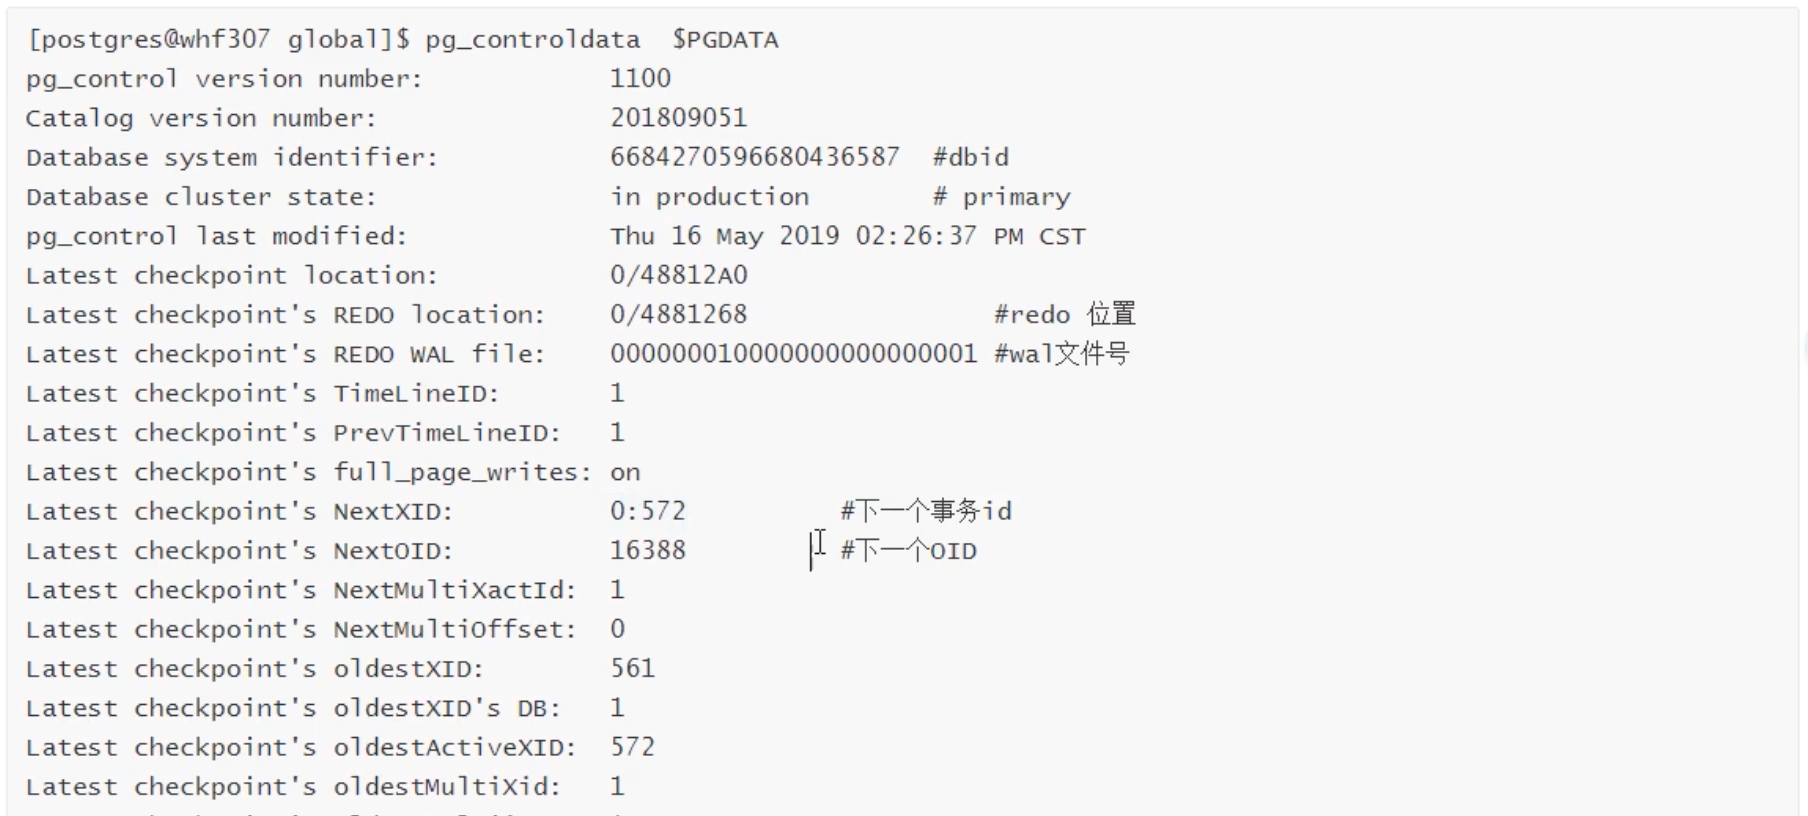1808x816 pixels.
Task: Click the full_page_writes value 'on'
Action: [x=626, y=472]
